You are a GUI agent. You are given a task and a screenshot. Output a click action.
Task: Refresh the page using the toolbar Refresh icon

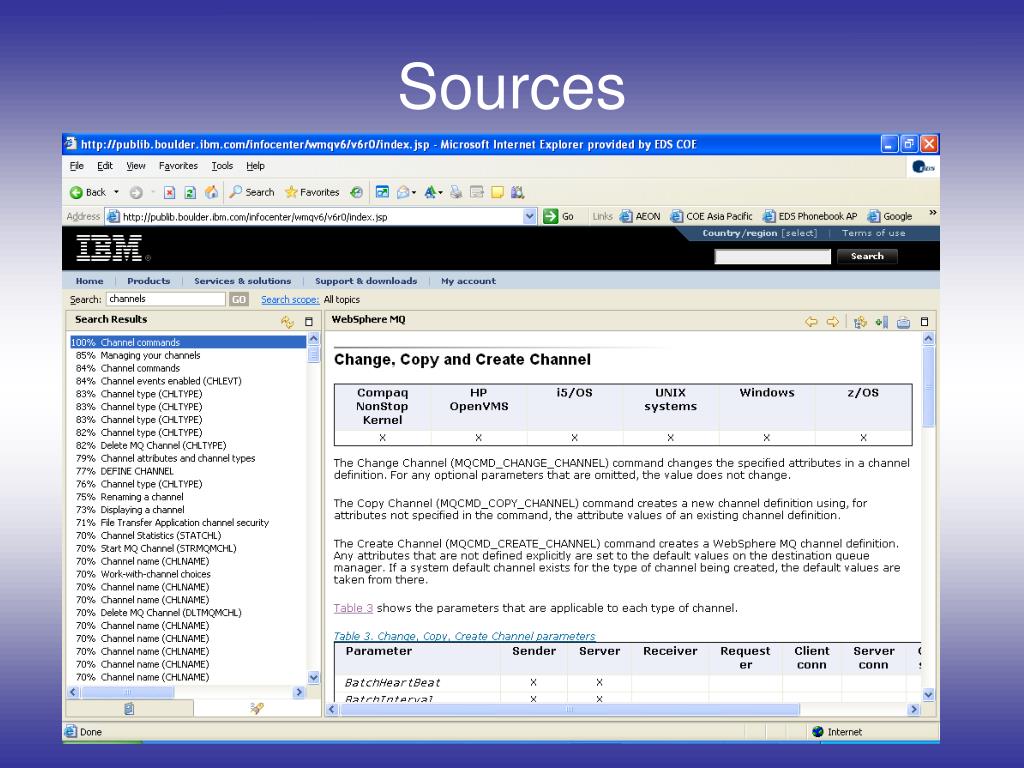point(190,193)
